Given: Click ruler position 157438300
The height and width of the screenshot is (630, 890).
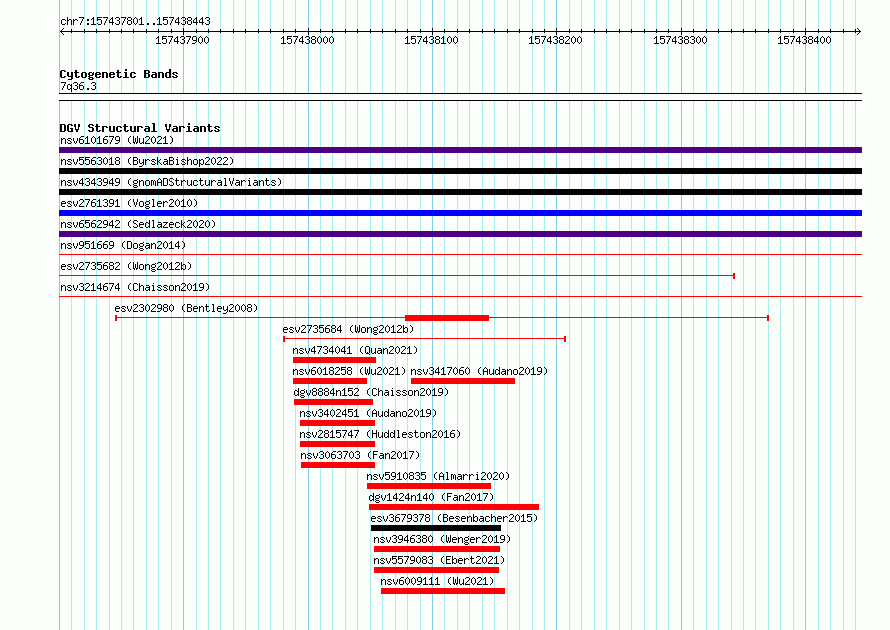Looking at the screenshot, I should coord(680,40).
